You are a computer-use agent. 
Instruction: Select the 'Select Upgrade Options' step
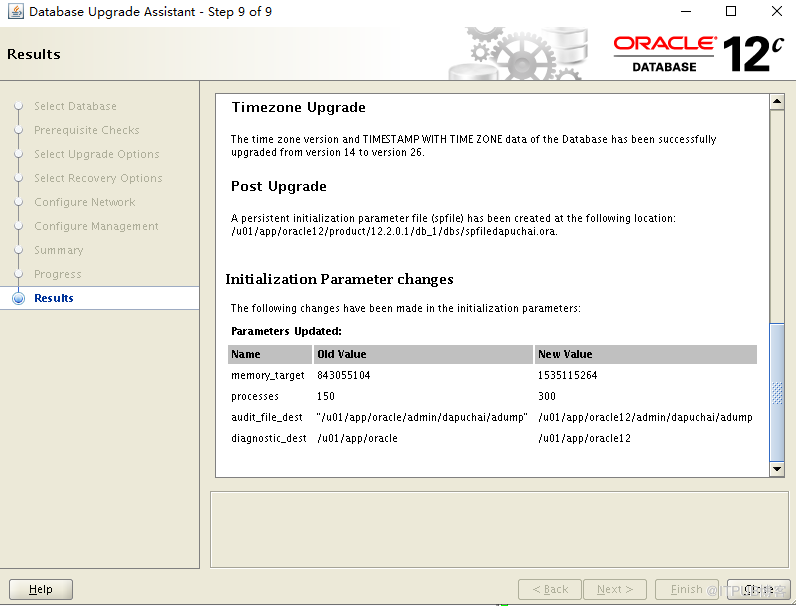click(96, 154)
